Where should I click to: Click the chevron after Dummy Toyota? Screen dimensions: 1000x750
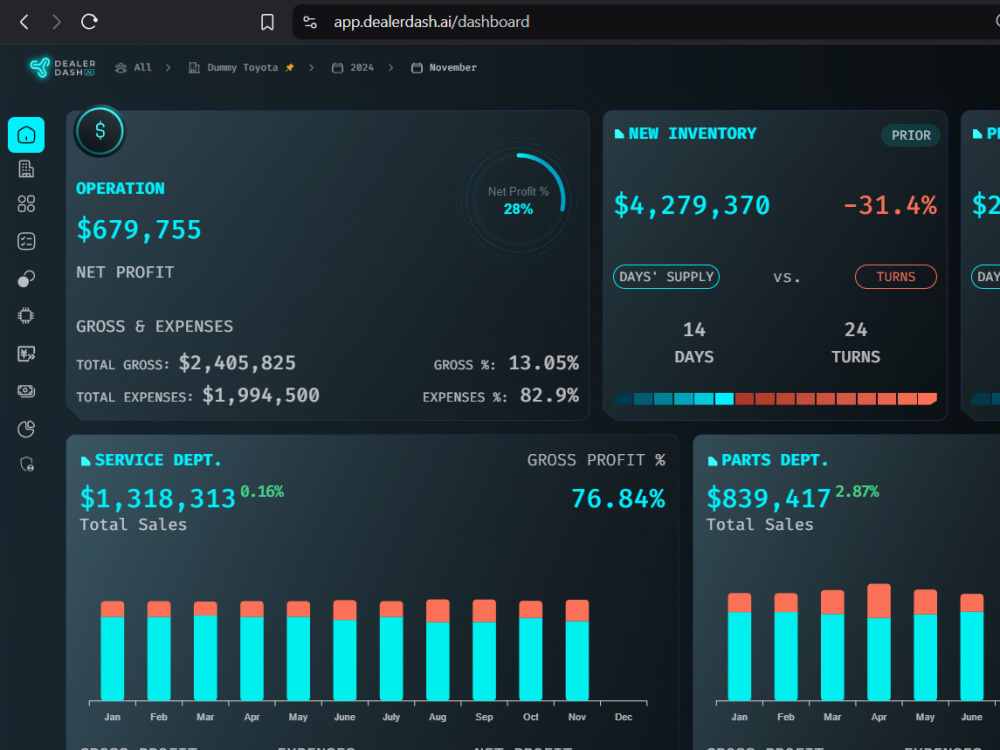(311, 68)
